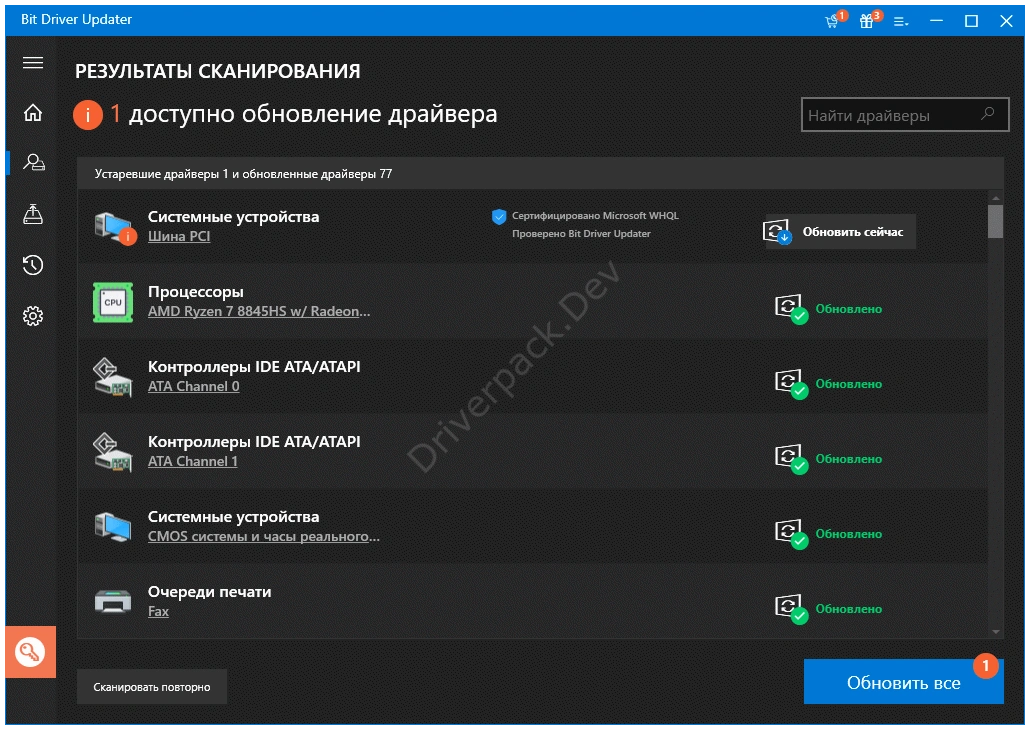Maximize the Bit Driver Updater window
Viewport: 1028px width, 729px height.
click(972, 21)
